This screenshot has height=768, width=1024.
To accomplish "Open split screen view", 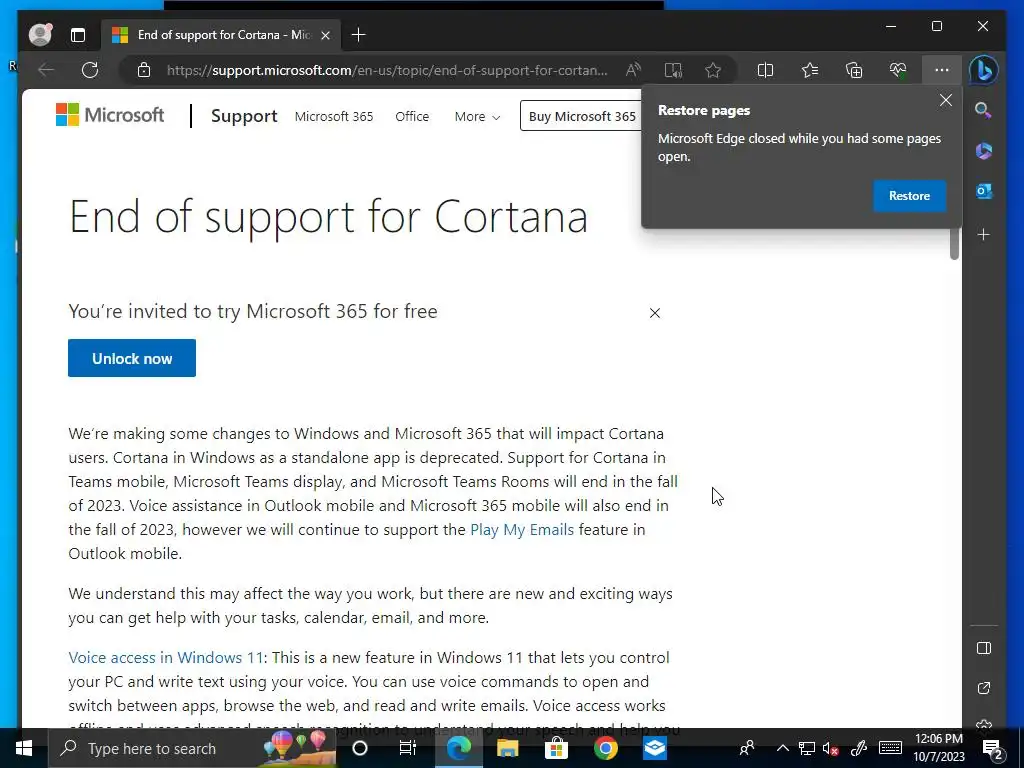I will 765,70.
